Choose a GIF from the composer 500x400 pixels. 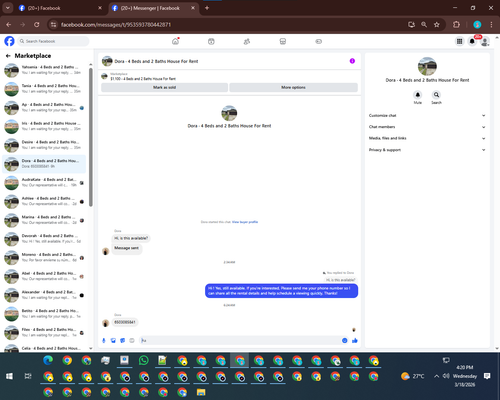point(132,340)
